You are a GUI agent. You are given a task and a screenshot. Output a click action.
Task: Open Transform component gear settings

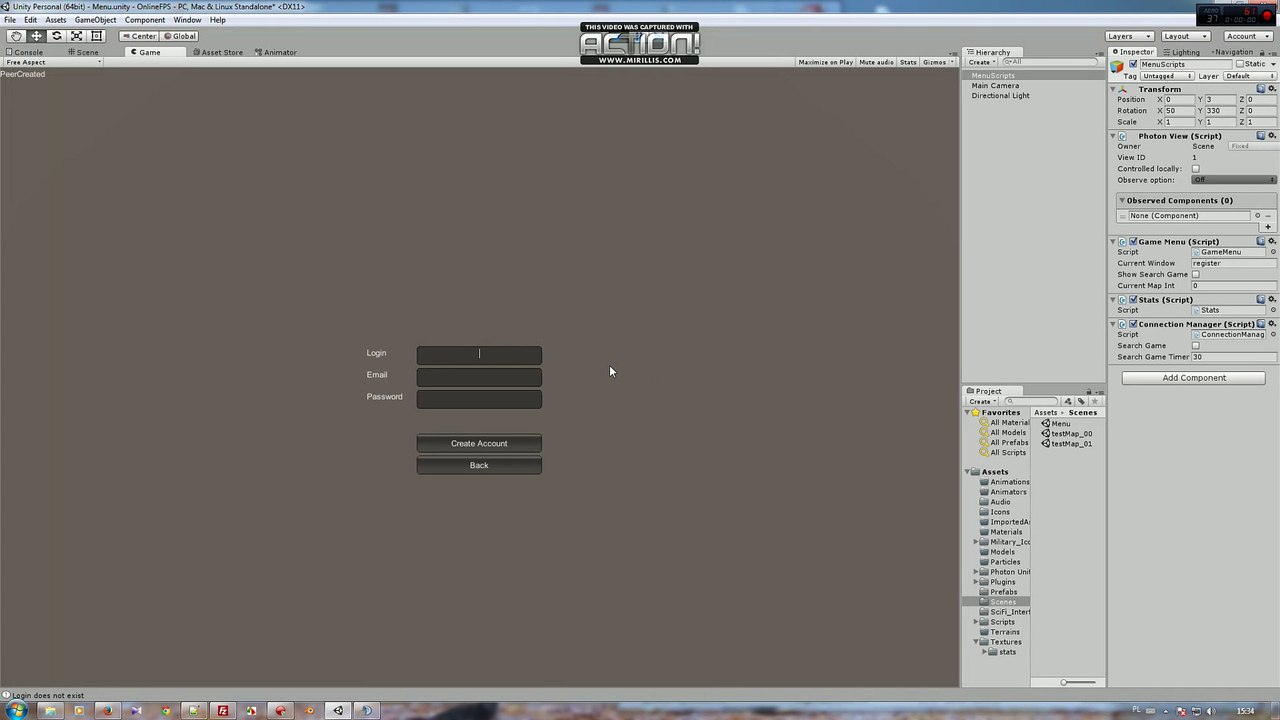[x=1272, y=89]
